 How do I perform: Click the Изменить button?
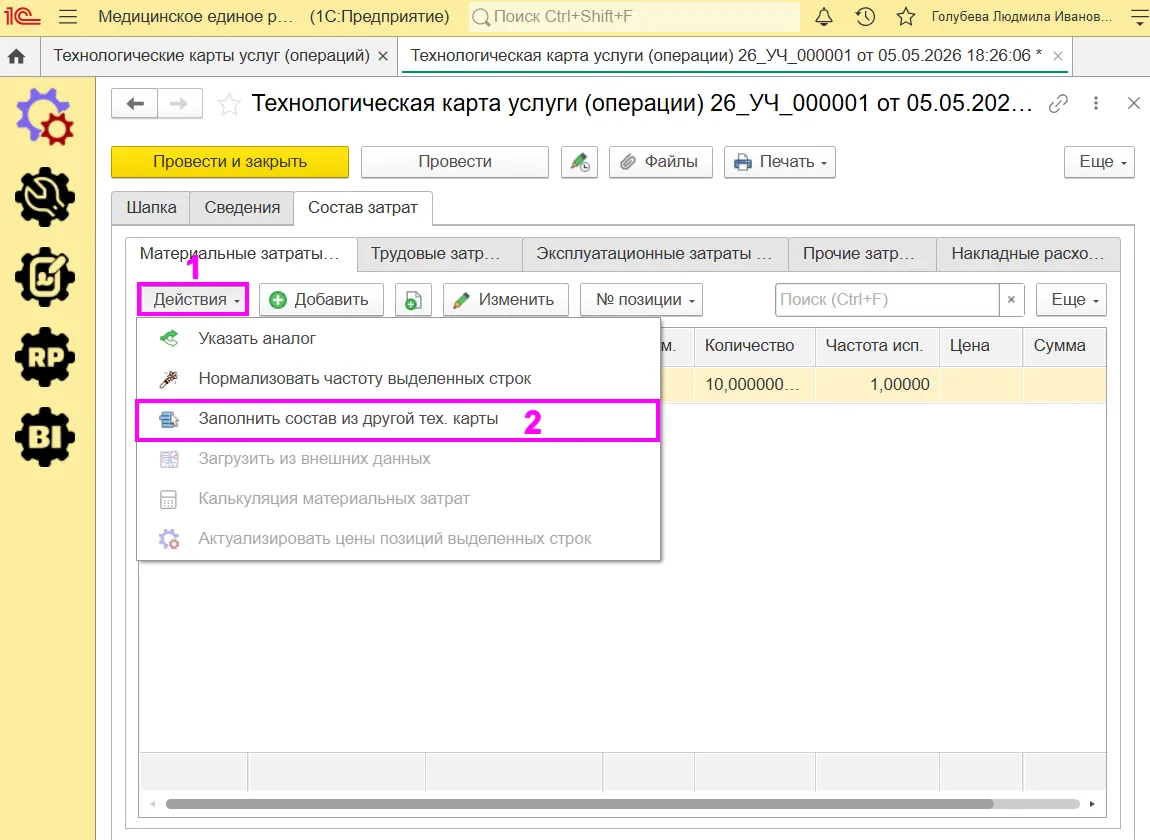506,300
